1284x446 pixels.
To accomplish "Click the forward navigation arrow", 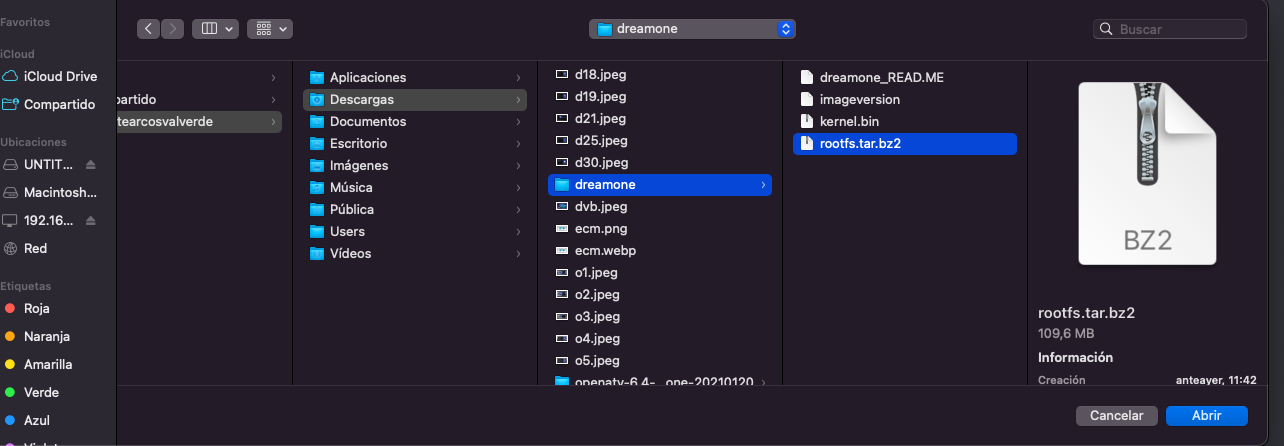I will click(x=172, y=29).
